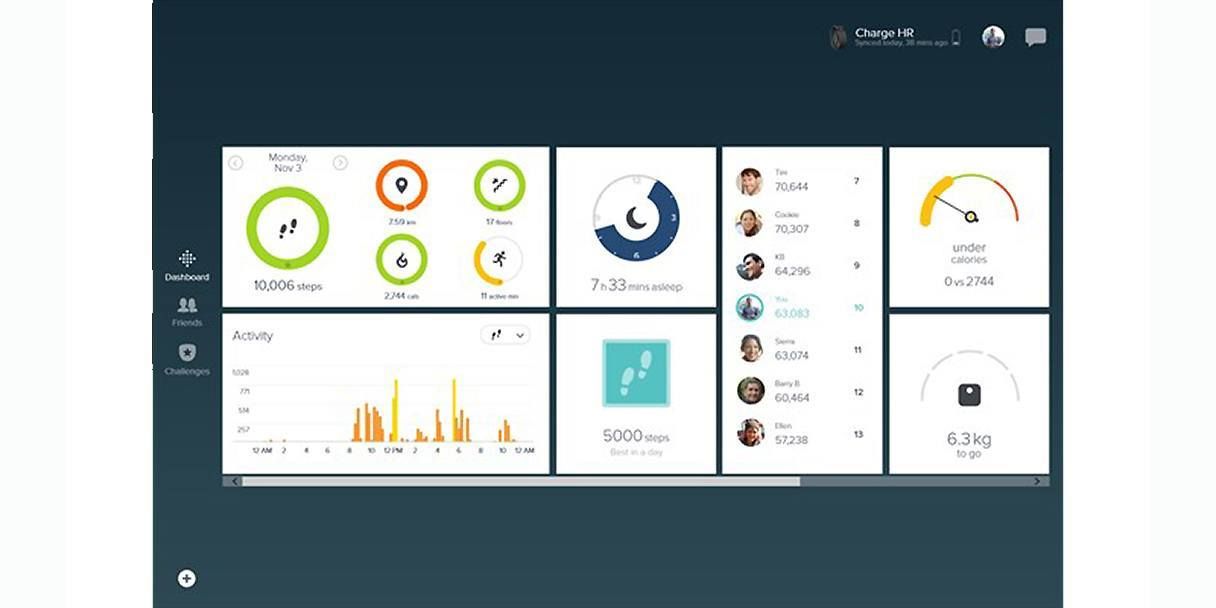Viewport: 1216px width, 608px height.
Task: Open Challenges in the sidebar
Action: [x=187, y=359]
